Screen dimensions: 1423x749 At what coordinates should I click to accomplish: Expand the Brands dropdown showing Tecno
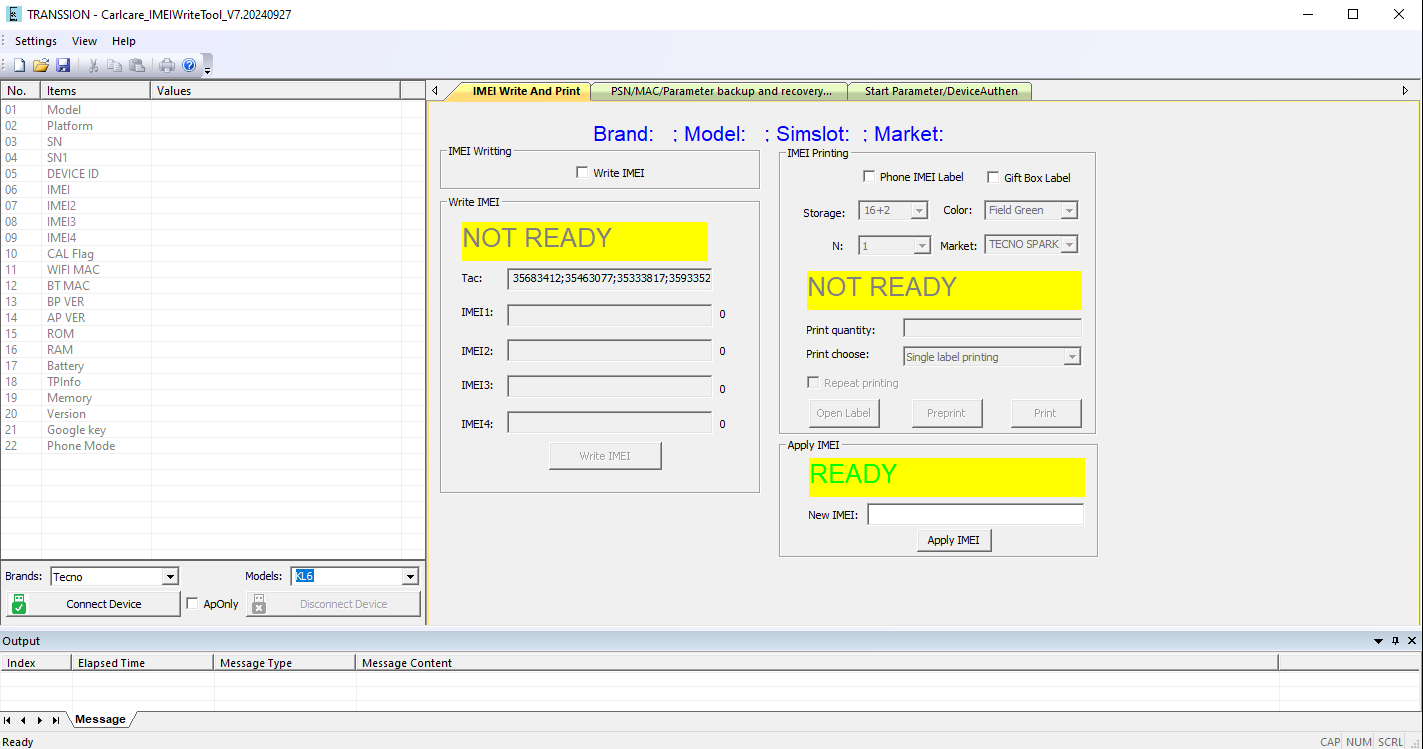click(170, 577)
